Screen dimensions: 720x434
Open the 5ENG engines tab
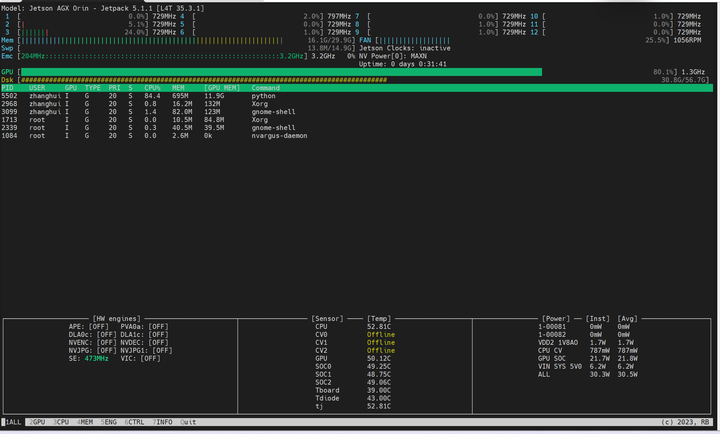click(x=108, y=422)
